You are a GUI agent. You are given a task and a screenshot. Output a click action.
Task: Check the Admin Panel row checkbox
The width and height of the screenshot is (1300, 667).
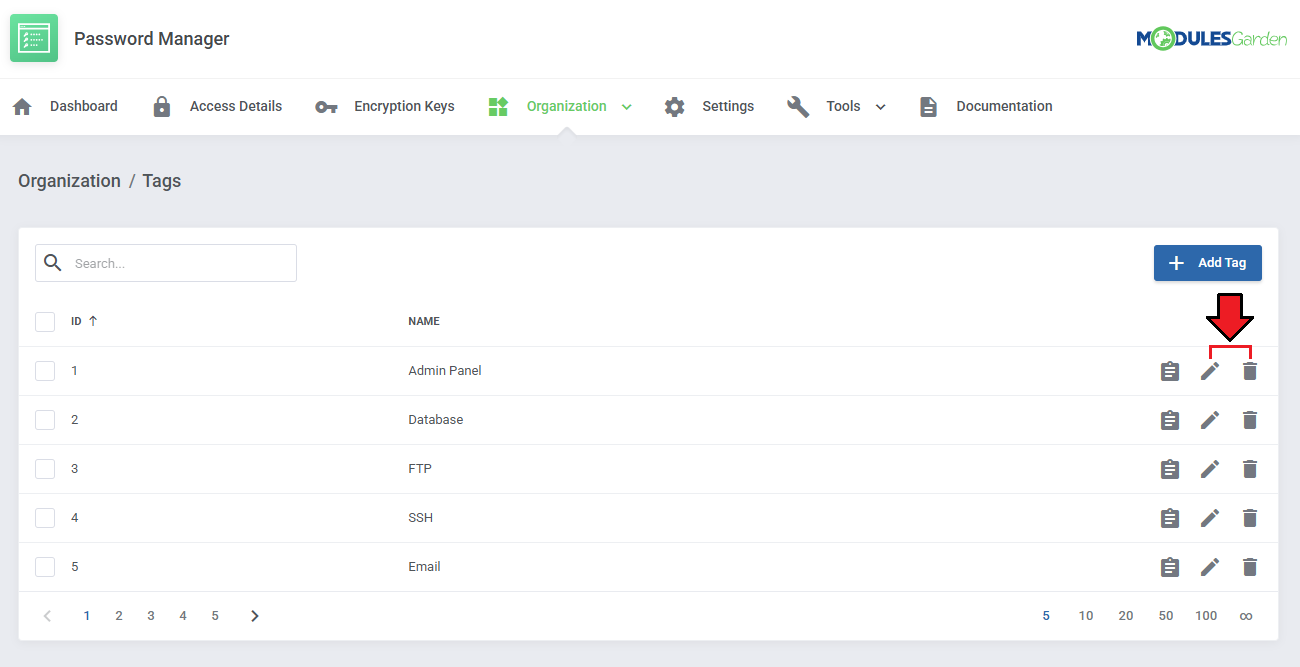click(x=45, y=371)
